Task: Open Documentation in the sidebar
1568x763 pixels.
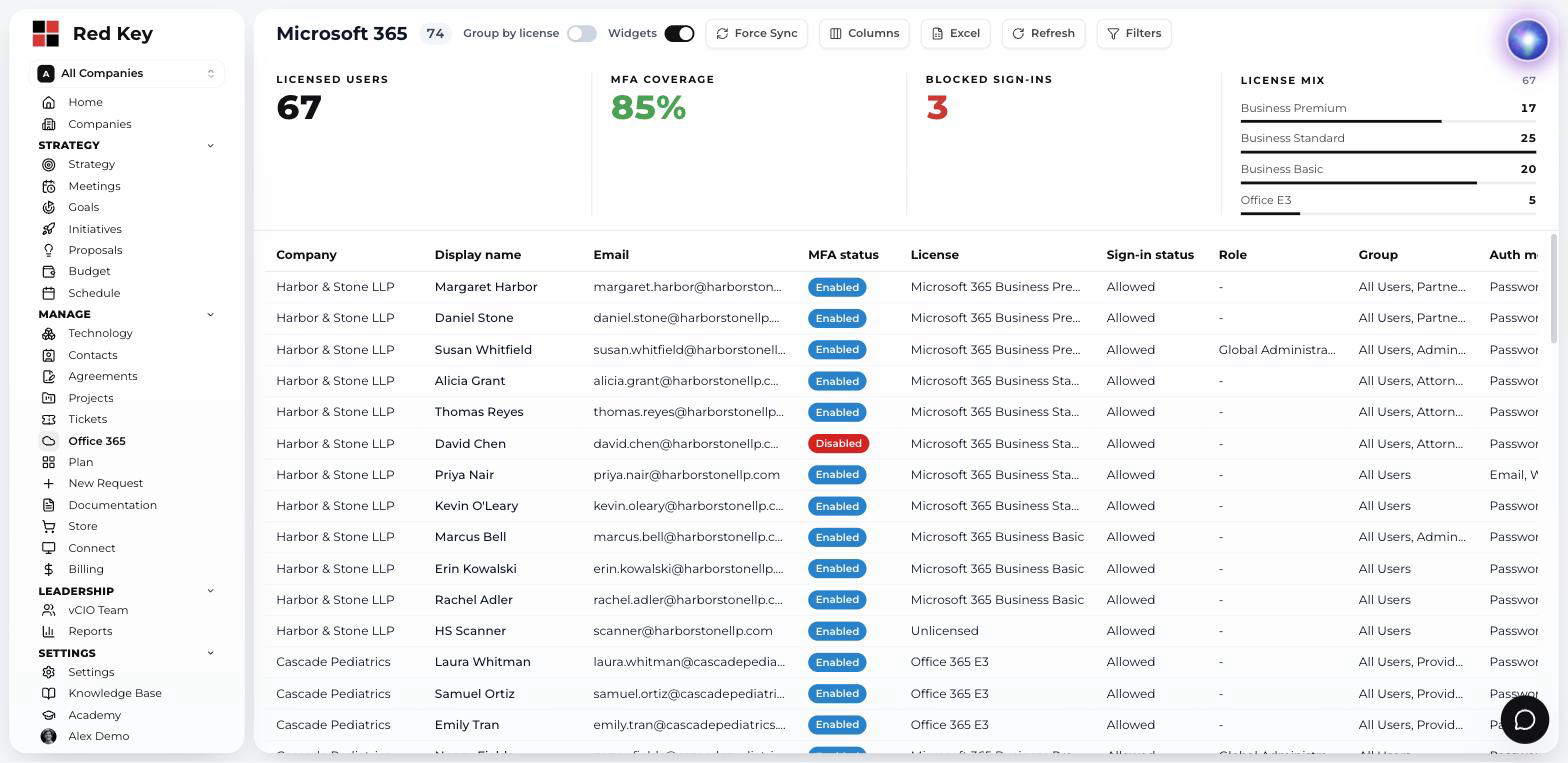Action: click(112, 505)
